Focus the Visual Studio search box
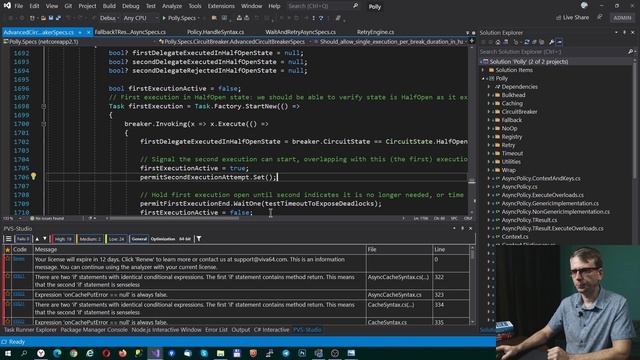 click(x=322, y=6)
